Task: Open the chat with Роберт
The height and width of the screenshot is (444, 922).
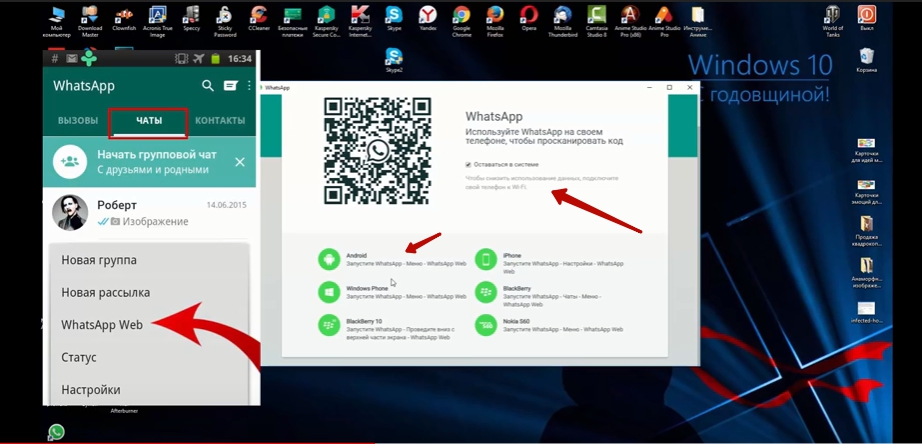Action: coord(149,213)
